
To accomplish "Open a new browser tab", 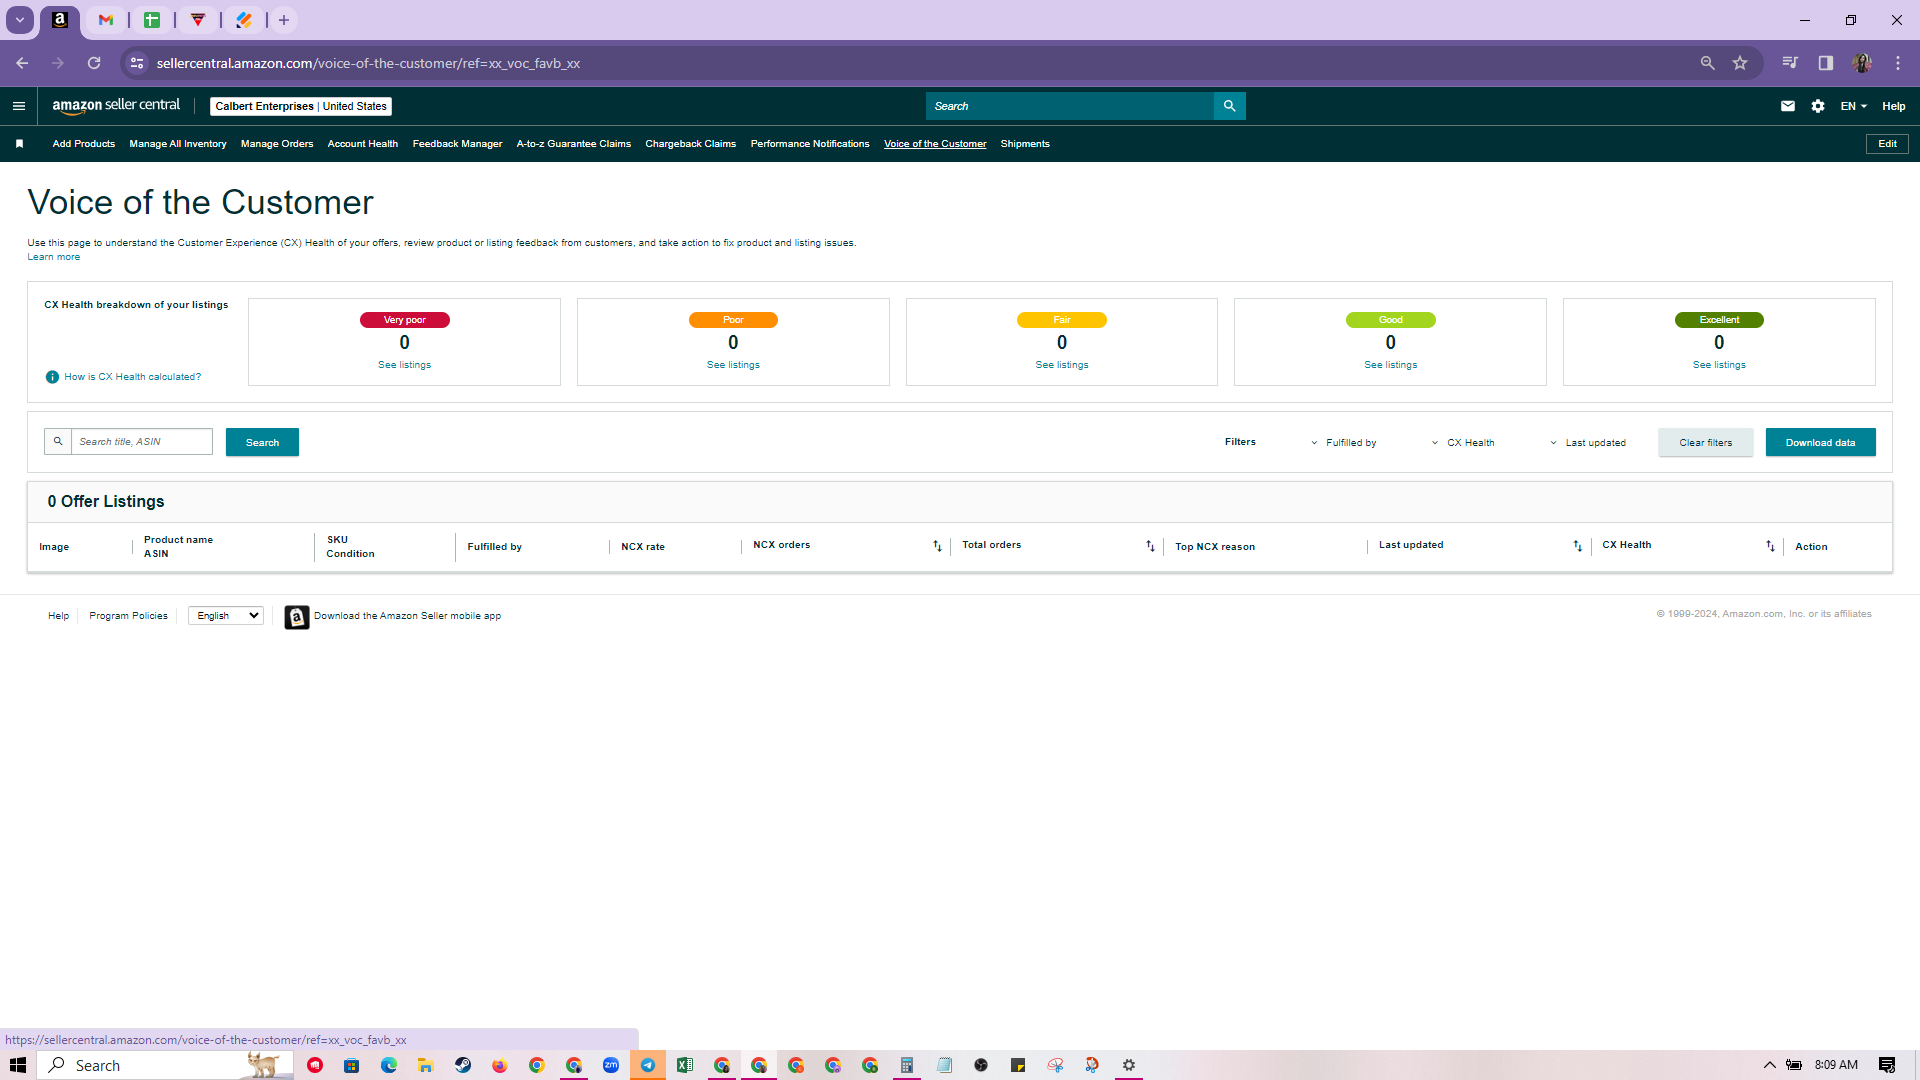I will [x=284, y=20].
